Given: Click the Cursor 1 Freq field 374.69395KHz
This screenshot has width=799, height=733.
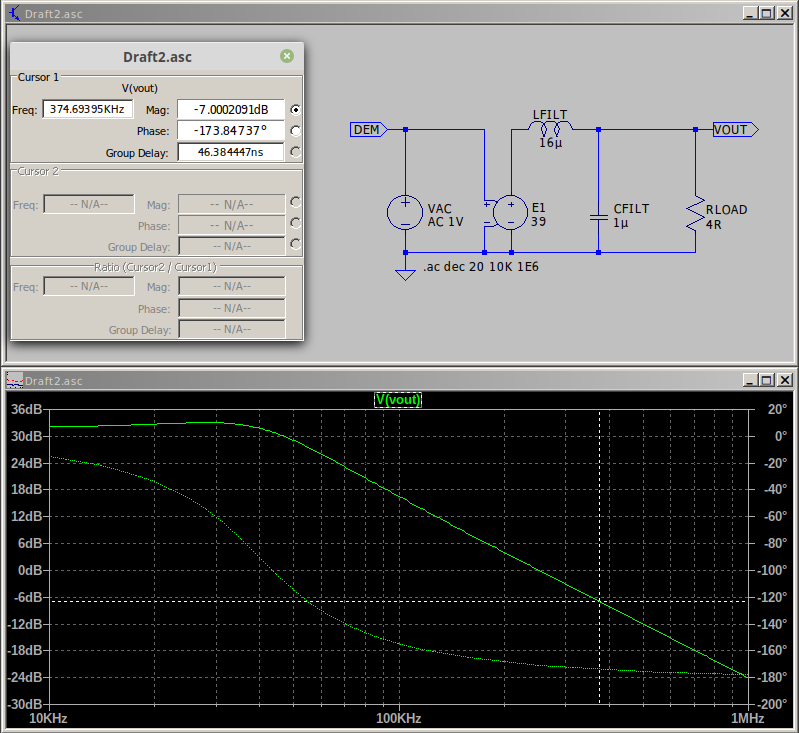Looking at the screenshot, I should click(x=88, y=109).
